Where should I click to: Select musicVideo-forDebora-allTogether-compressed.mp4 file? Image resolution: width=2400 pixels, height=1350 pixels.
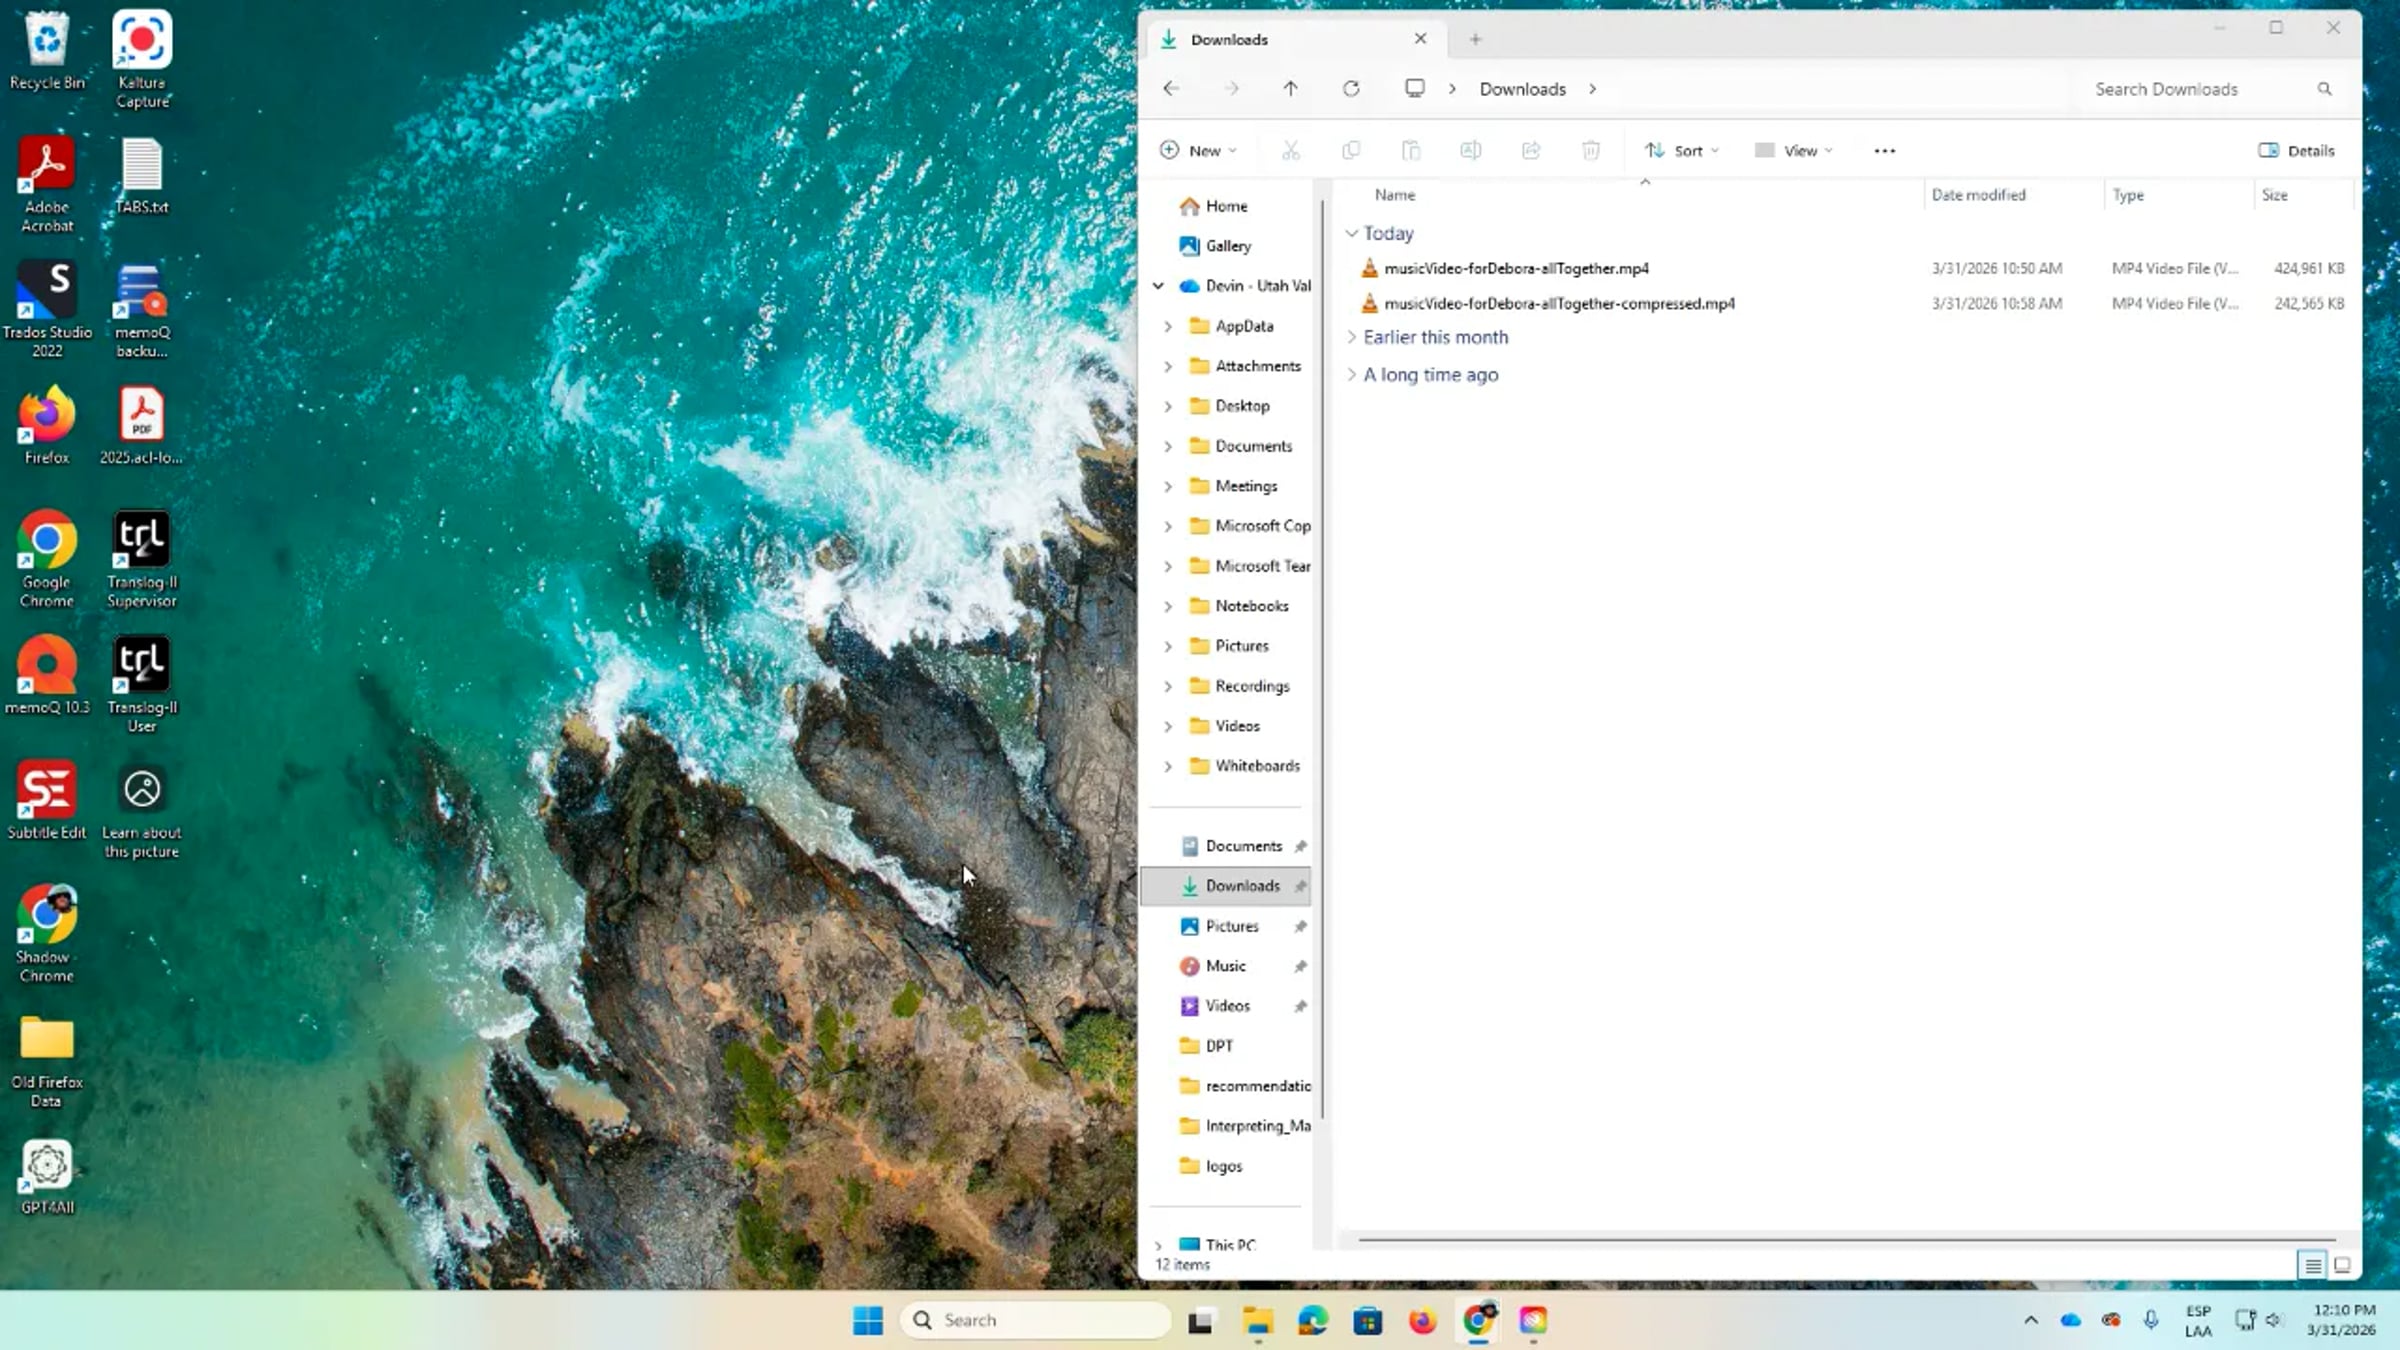(1559, 304)
